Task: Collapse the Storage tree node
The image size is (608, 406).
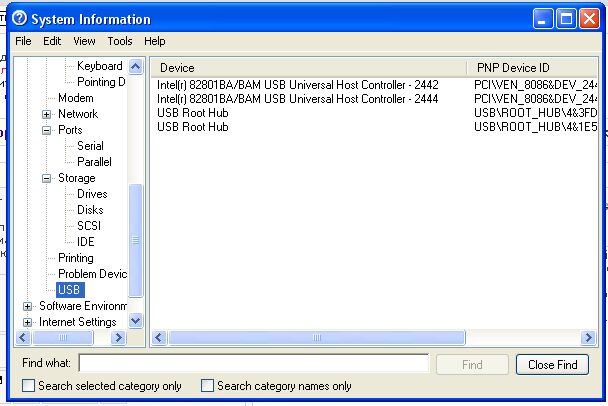Action: tap(46, 178)
